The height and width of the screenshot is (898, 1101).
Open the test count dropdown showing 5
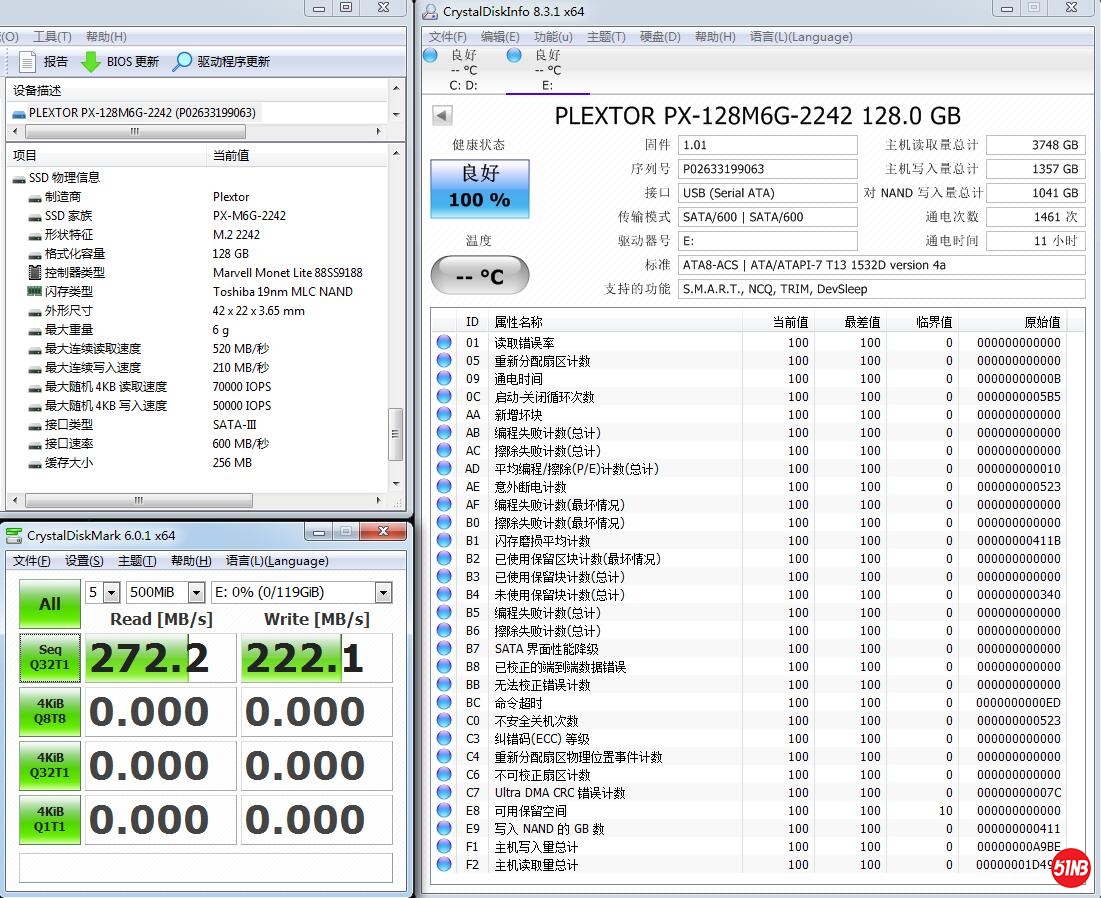click(x=112, y=593)
